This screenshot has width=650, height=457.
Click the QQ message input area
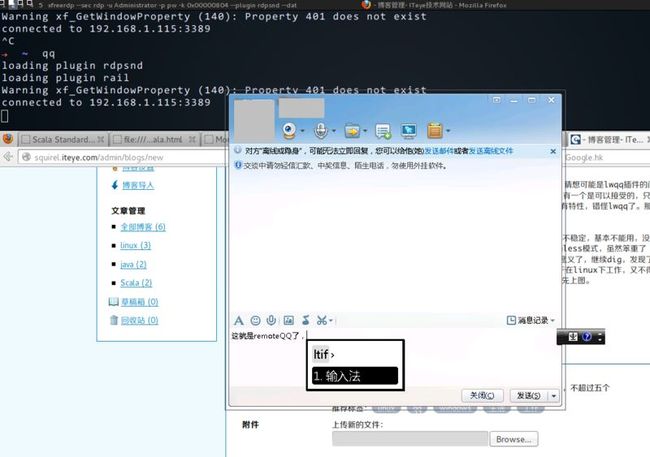tap(394, 357)
